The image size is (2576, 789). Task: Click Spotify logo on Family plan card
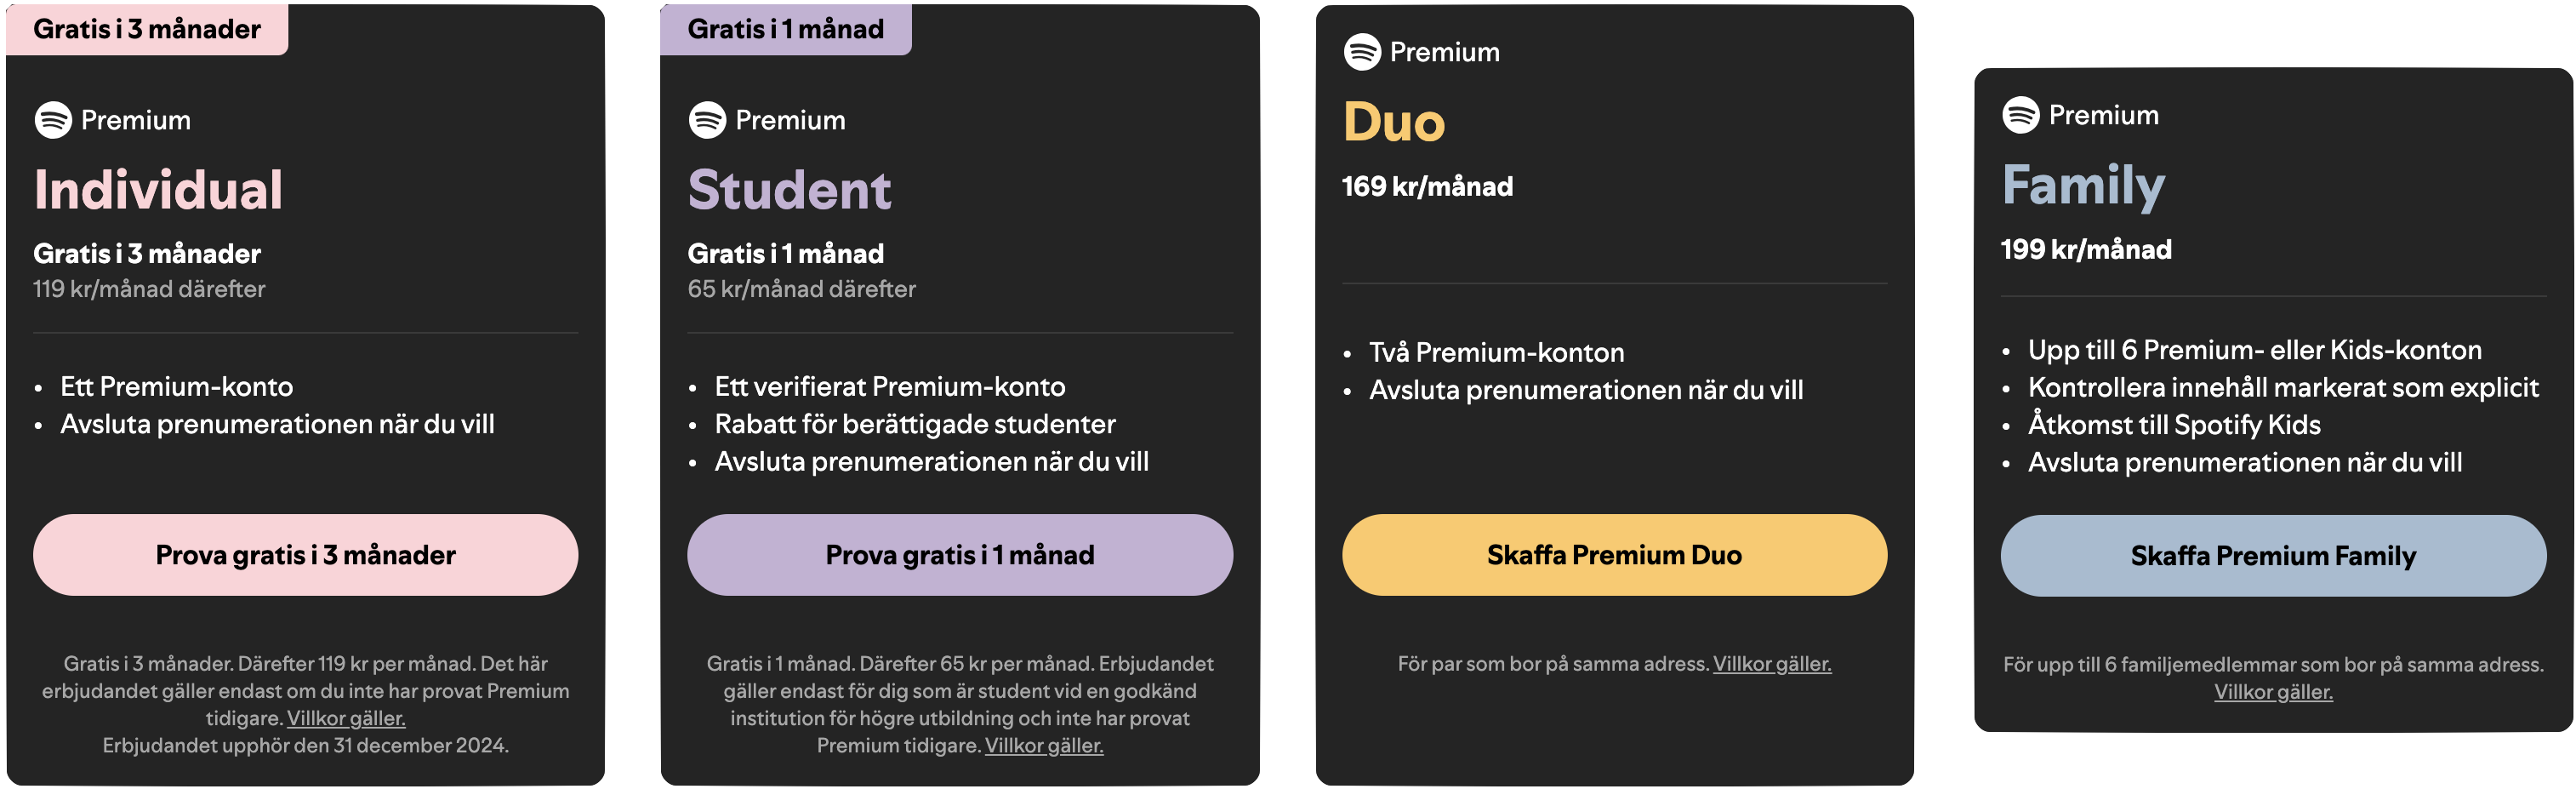2020,115
